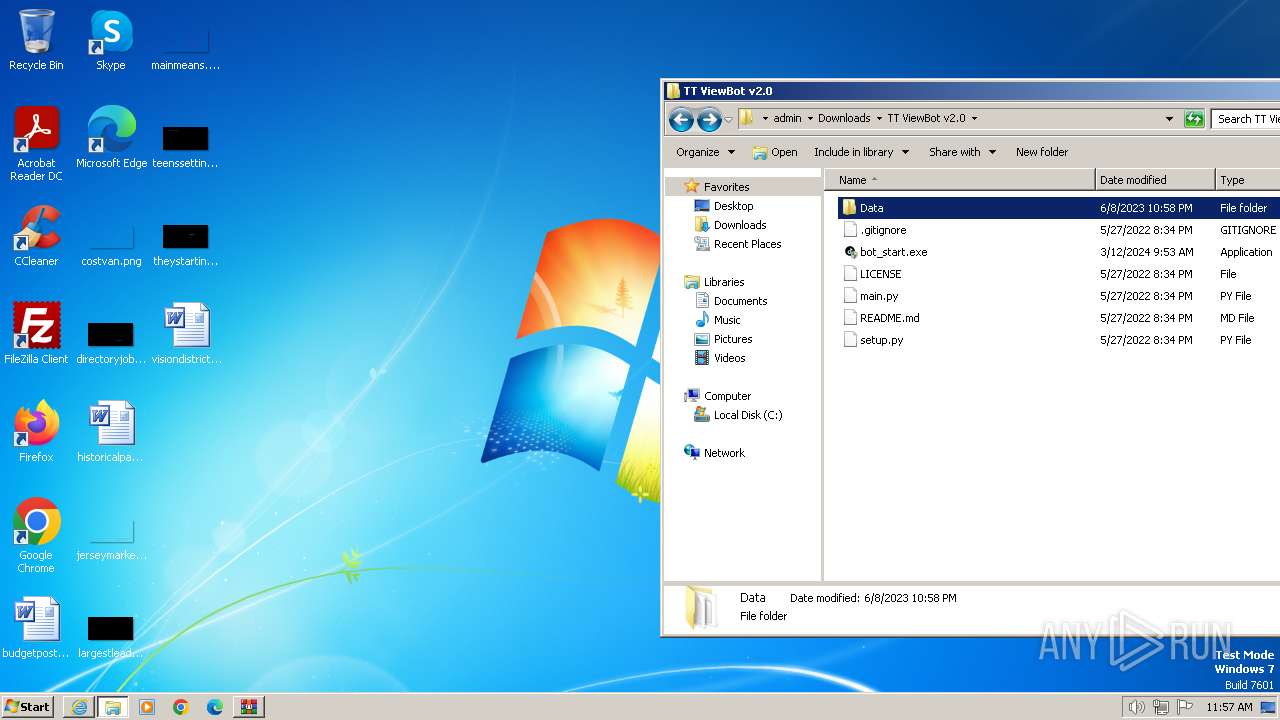Click Chrome icon in taskbar
Viewport: 1280px width, 720px height.
click(181, 707)
